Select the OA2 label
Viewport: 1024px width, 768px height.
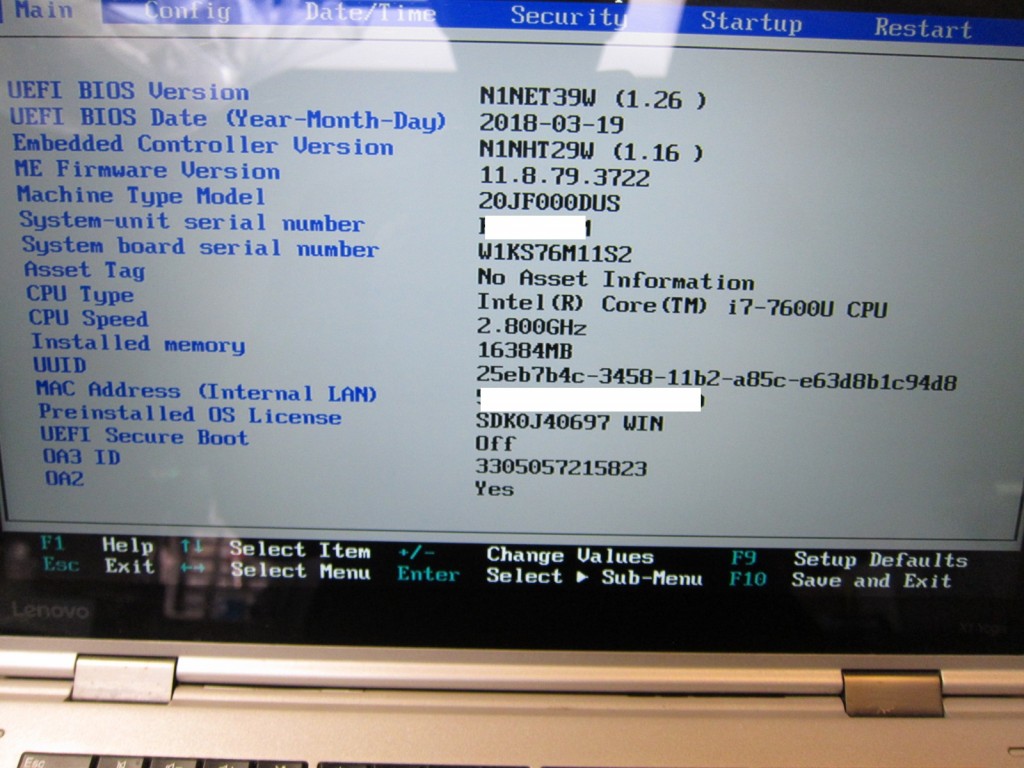pyautogui.click(x=65, y=479)
